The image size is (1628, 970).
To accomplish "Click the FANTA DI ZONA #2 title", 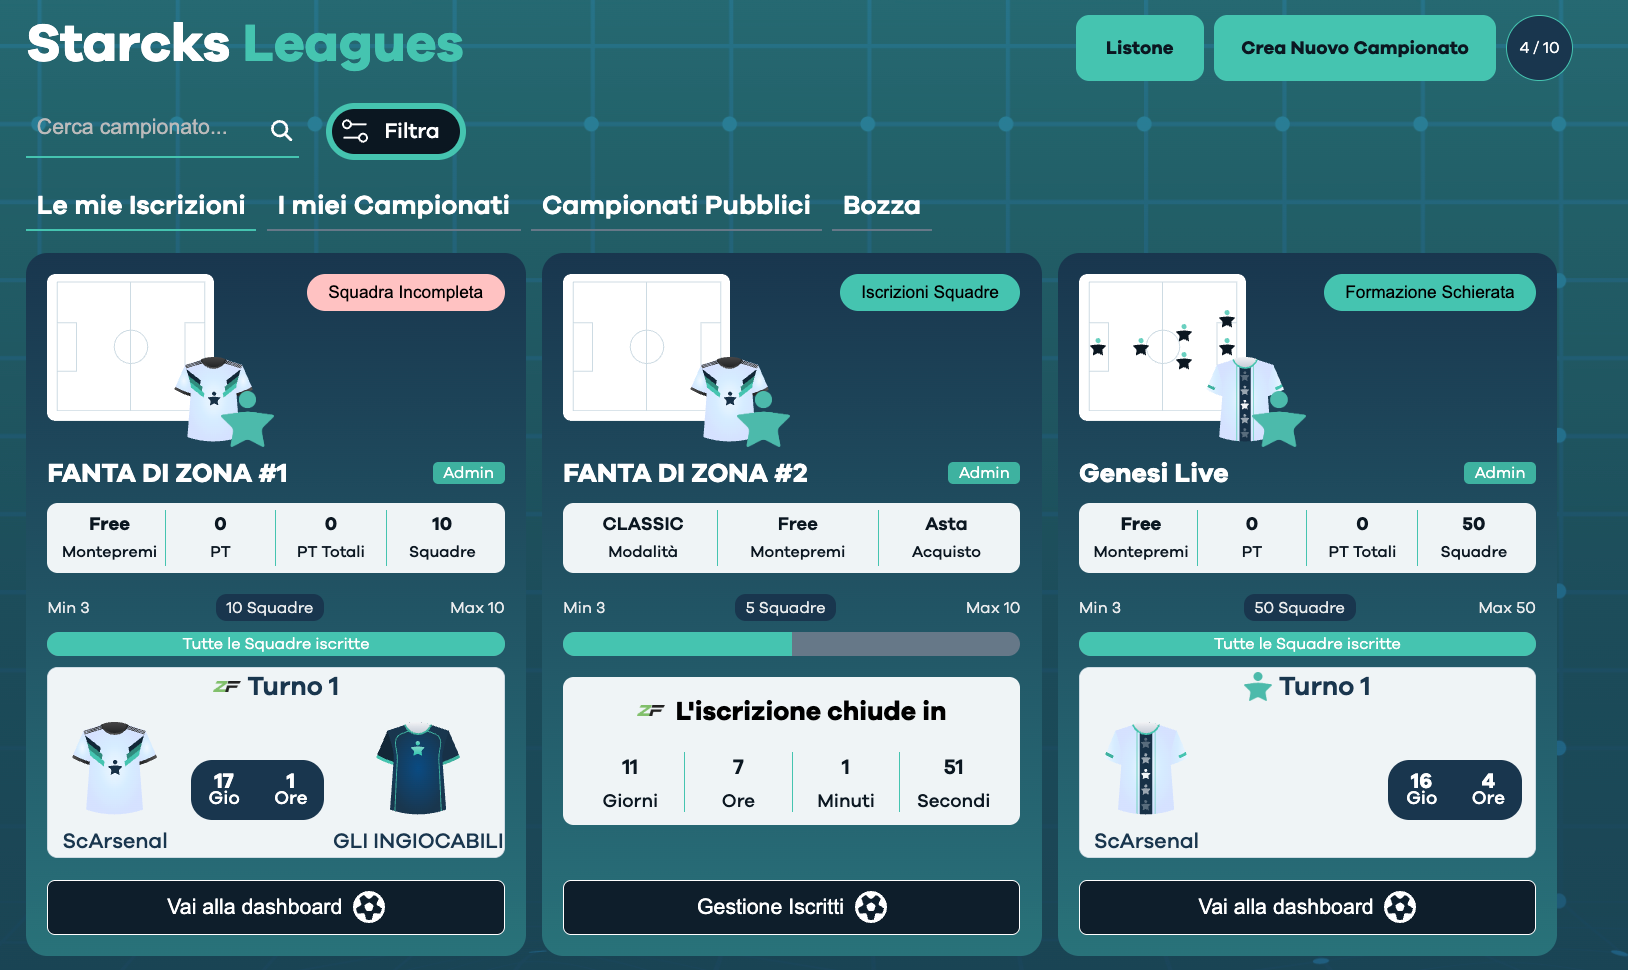I will pyautogui.click(x=685, y=473).
